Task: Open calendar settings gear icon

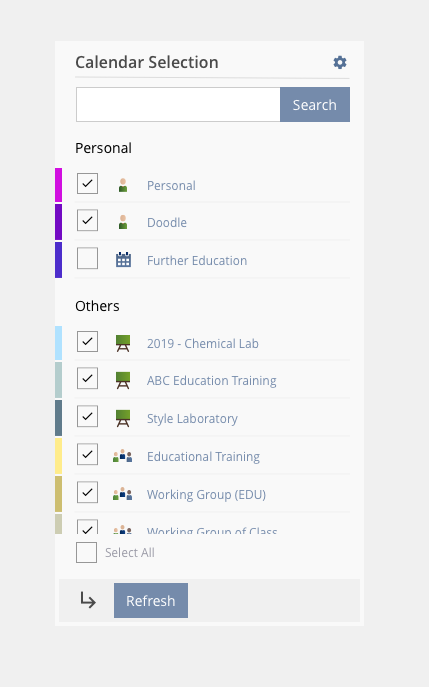Action: (x=340, y=63)
